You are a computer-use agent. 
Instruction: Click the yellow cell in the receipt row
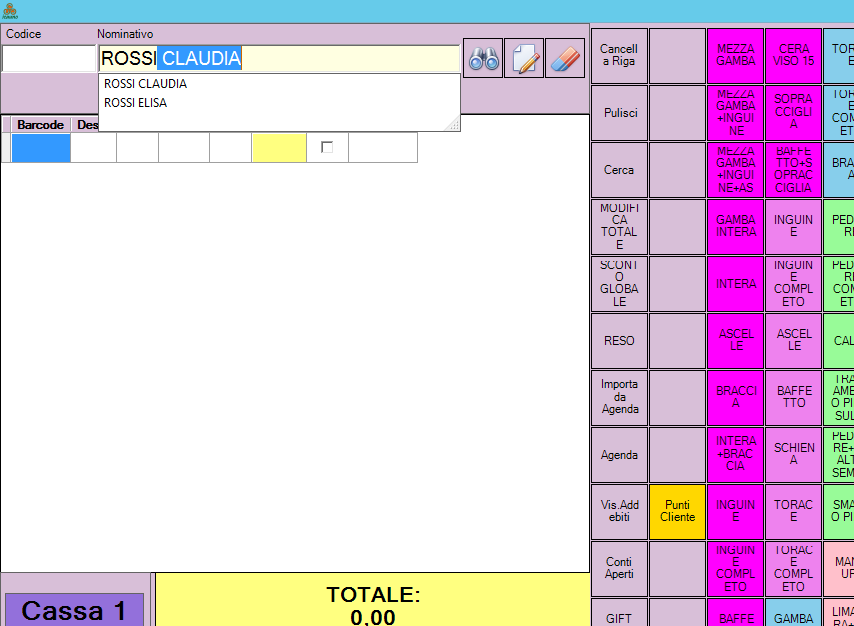coord(279,147)
